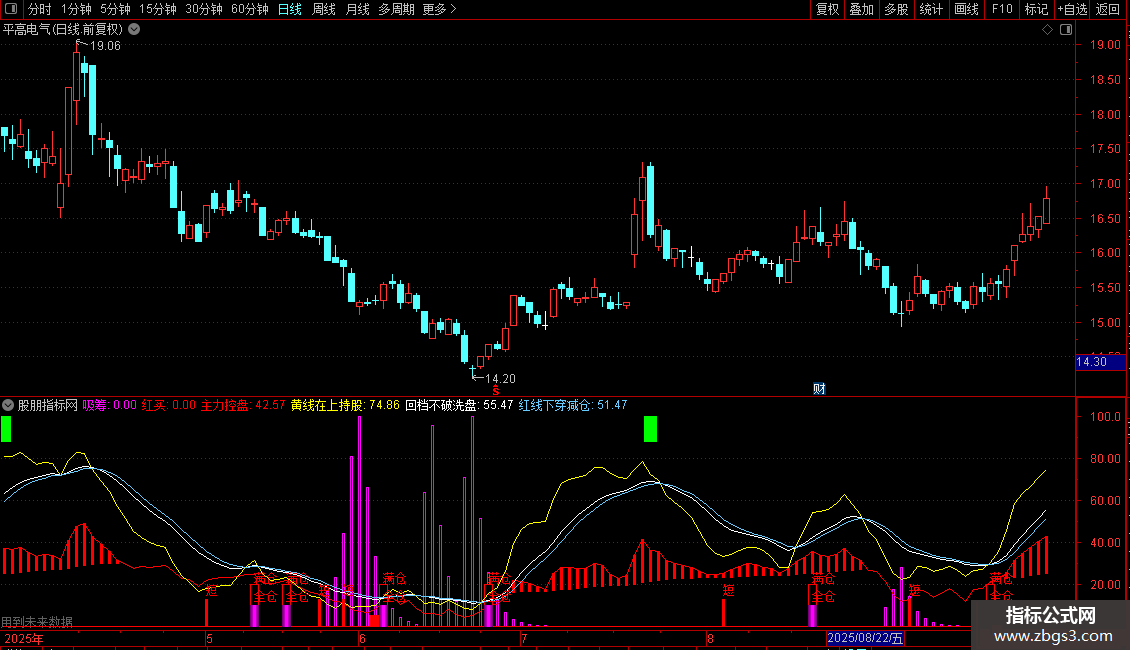Image resolution: width=1130 pixels, height=650 pixels.
Task: Open the F10 company info
Action: (x=1001, y=10)
